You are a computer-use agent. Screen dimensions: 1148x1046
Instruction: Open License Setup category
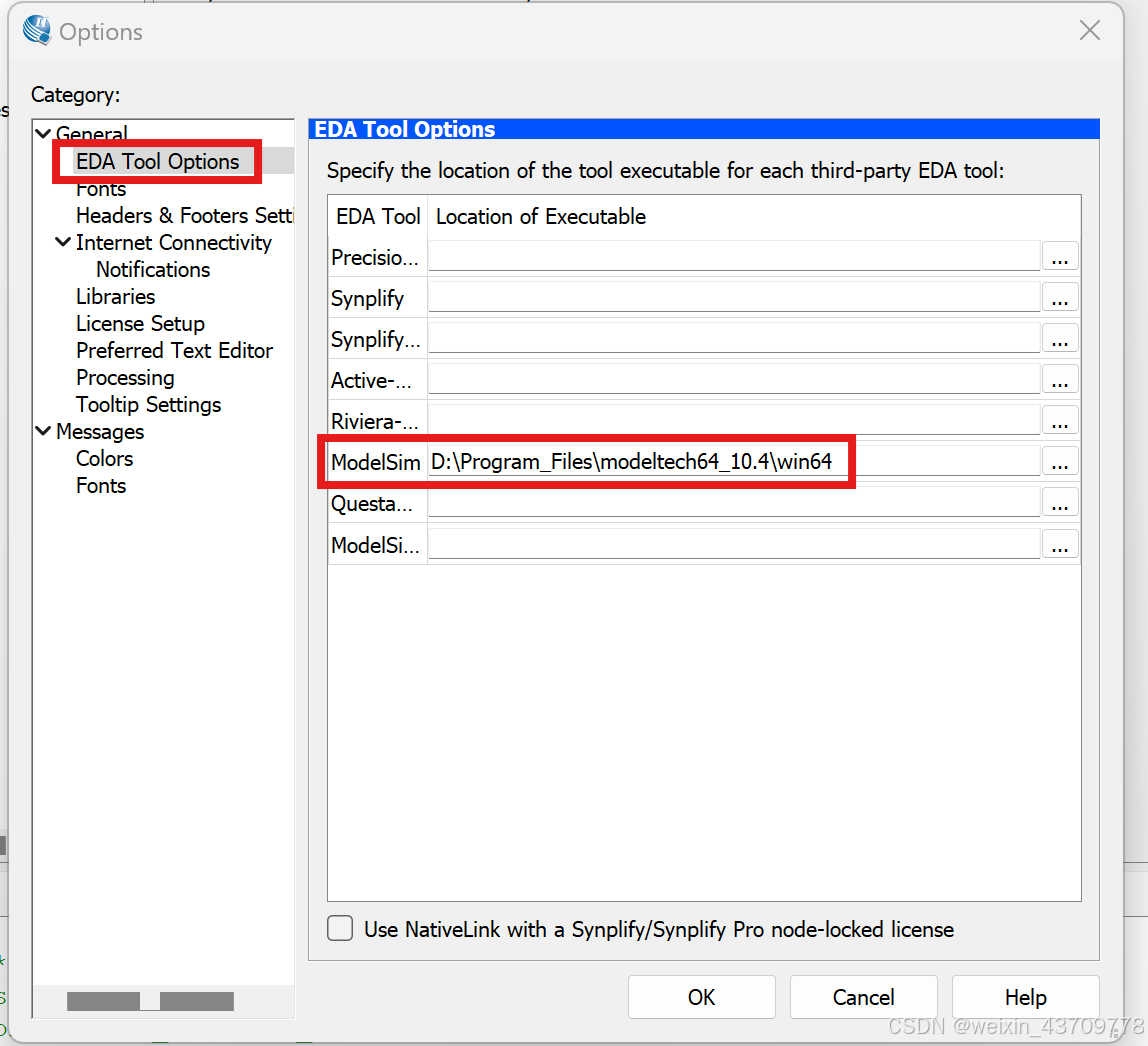141,324
